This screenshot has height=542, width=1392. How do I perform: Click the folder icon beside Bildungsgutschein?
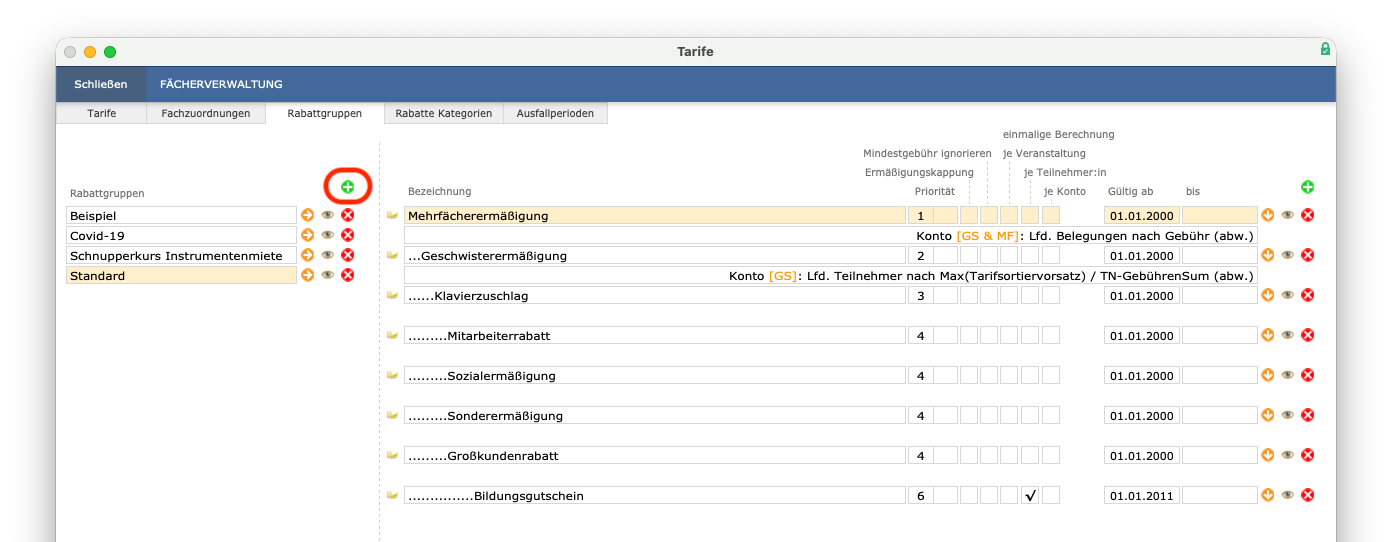[392, 495]
